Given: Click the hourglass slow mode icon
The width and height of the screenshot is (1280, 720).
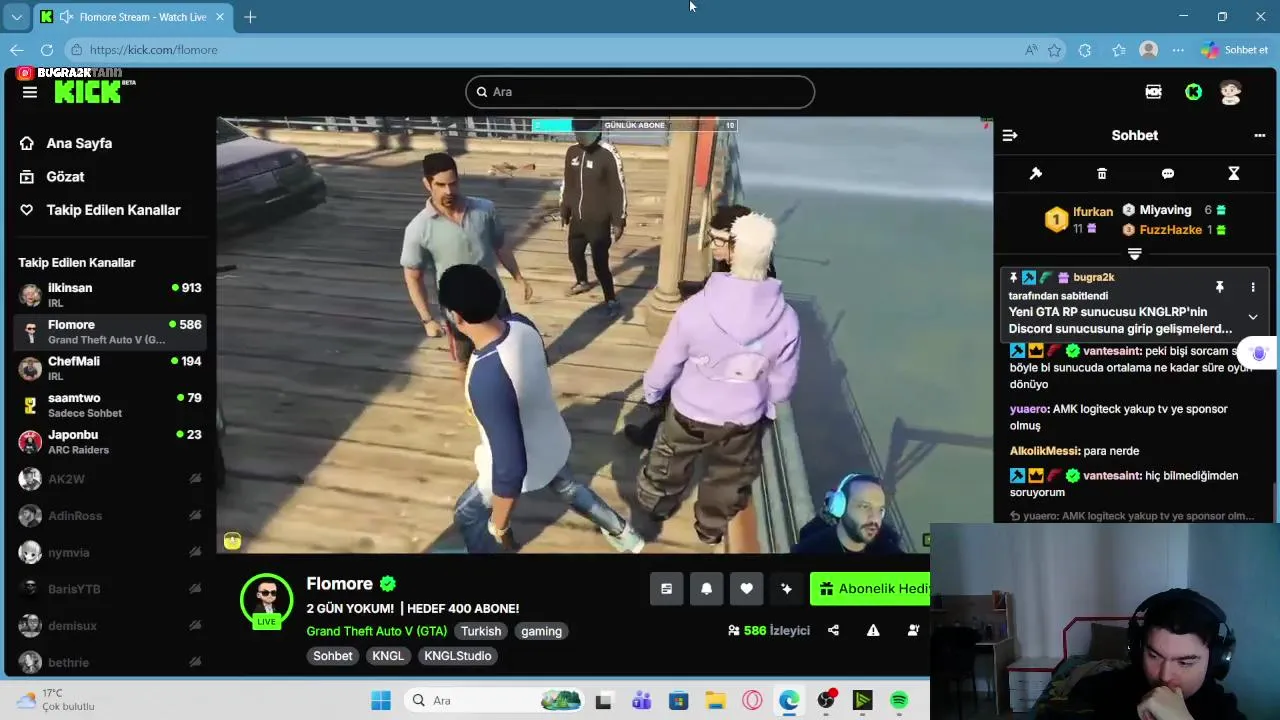Looking at the screenshot, I should click(1234, 173).
